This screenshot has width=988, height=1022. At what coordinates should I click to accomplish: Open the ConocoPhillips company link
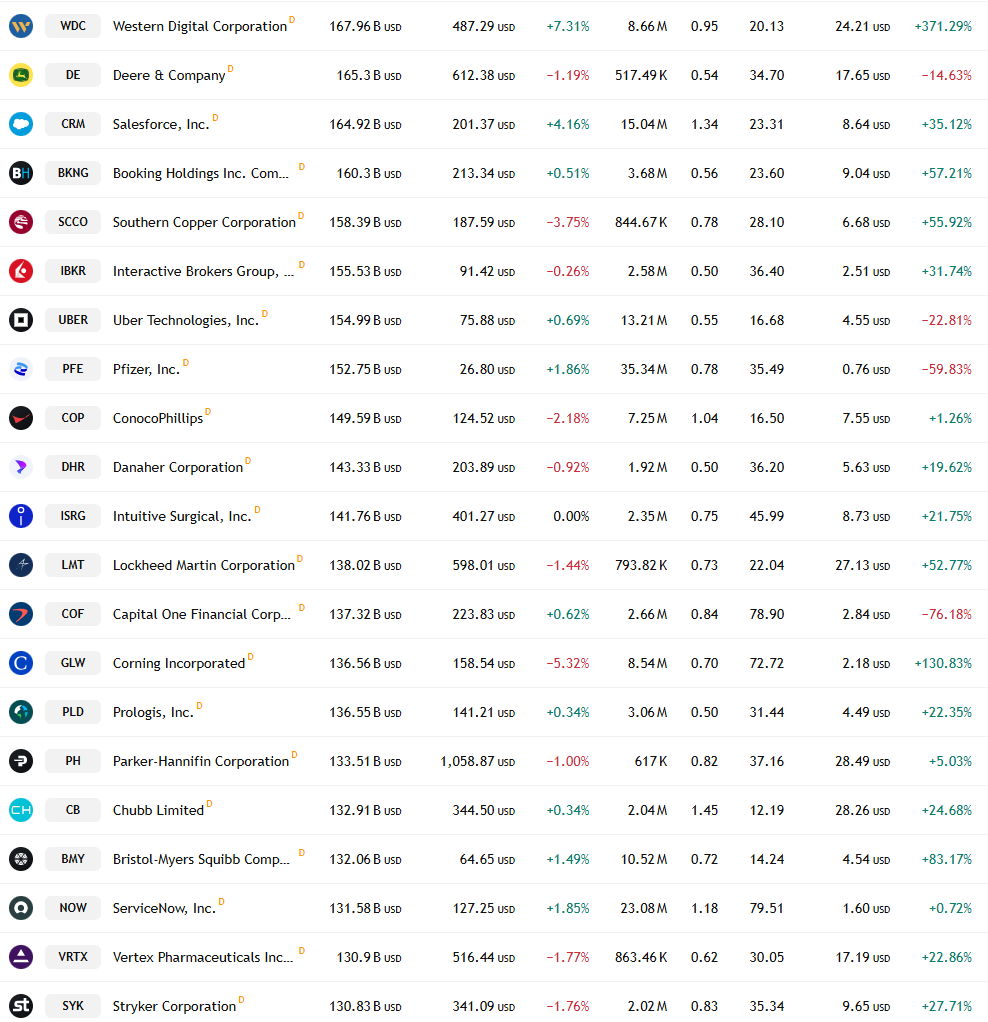point(158,418)
